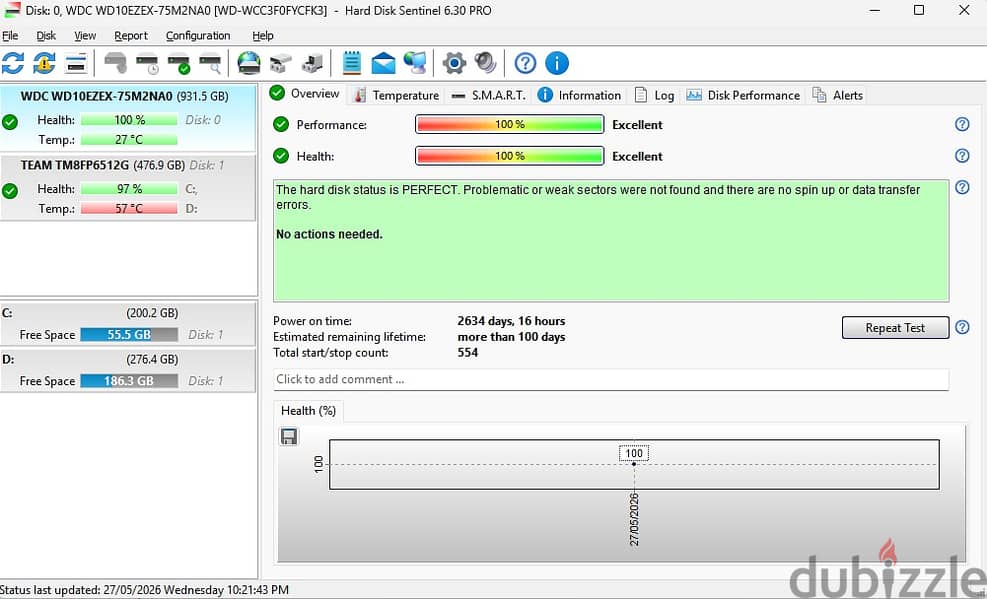
Task: Click the disk with green checkmark icon
Action: (179, 63)
